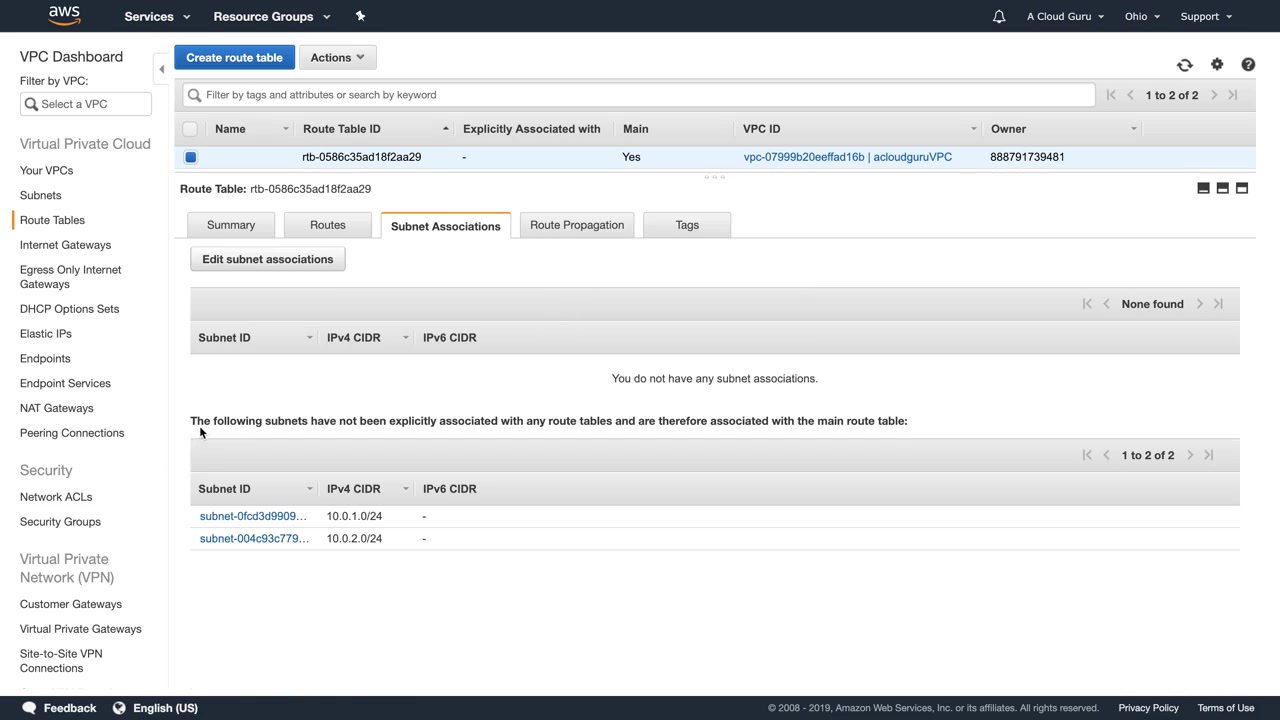
Task: Maximize the details pane layout icon
Action: point(1242,188)
